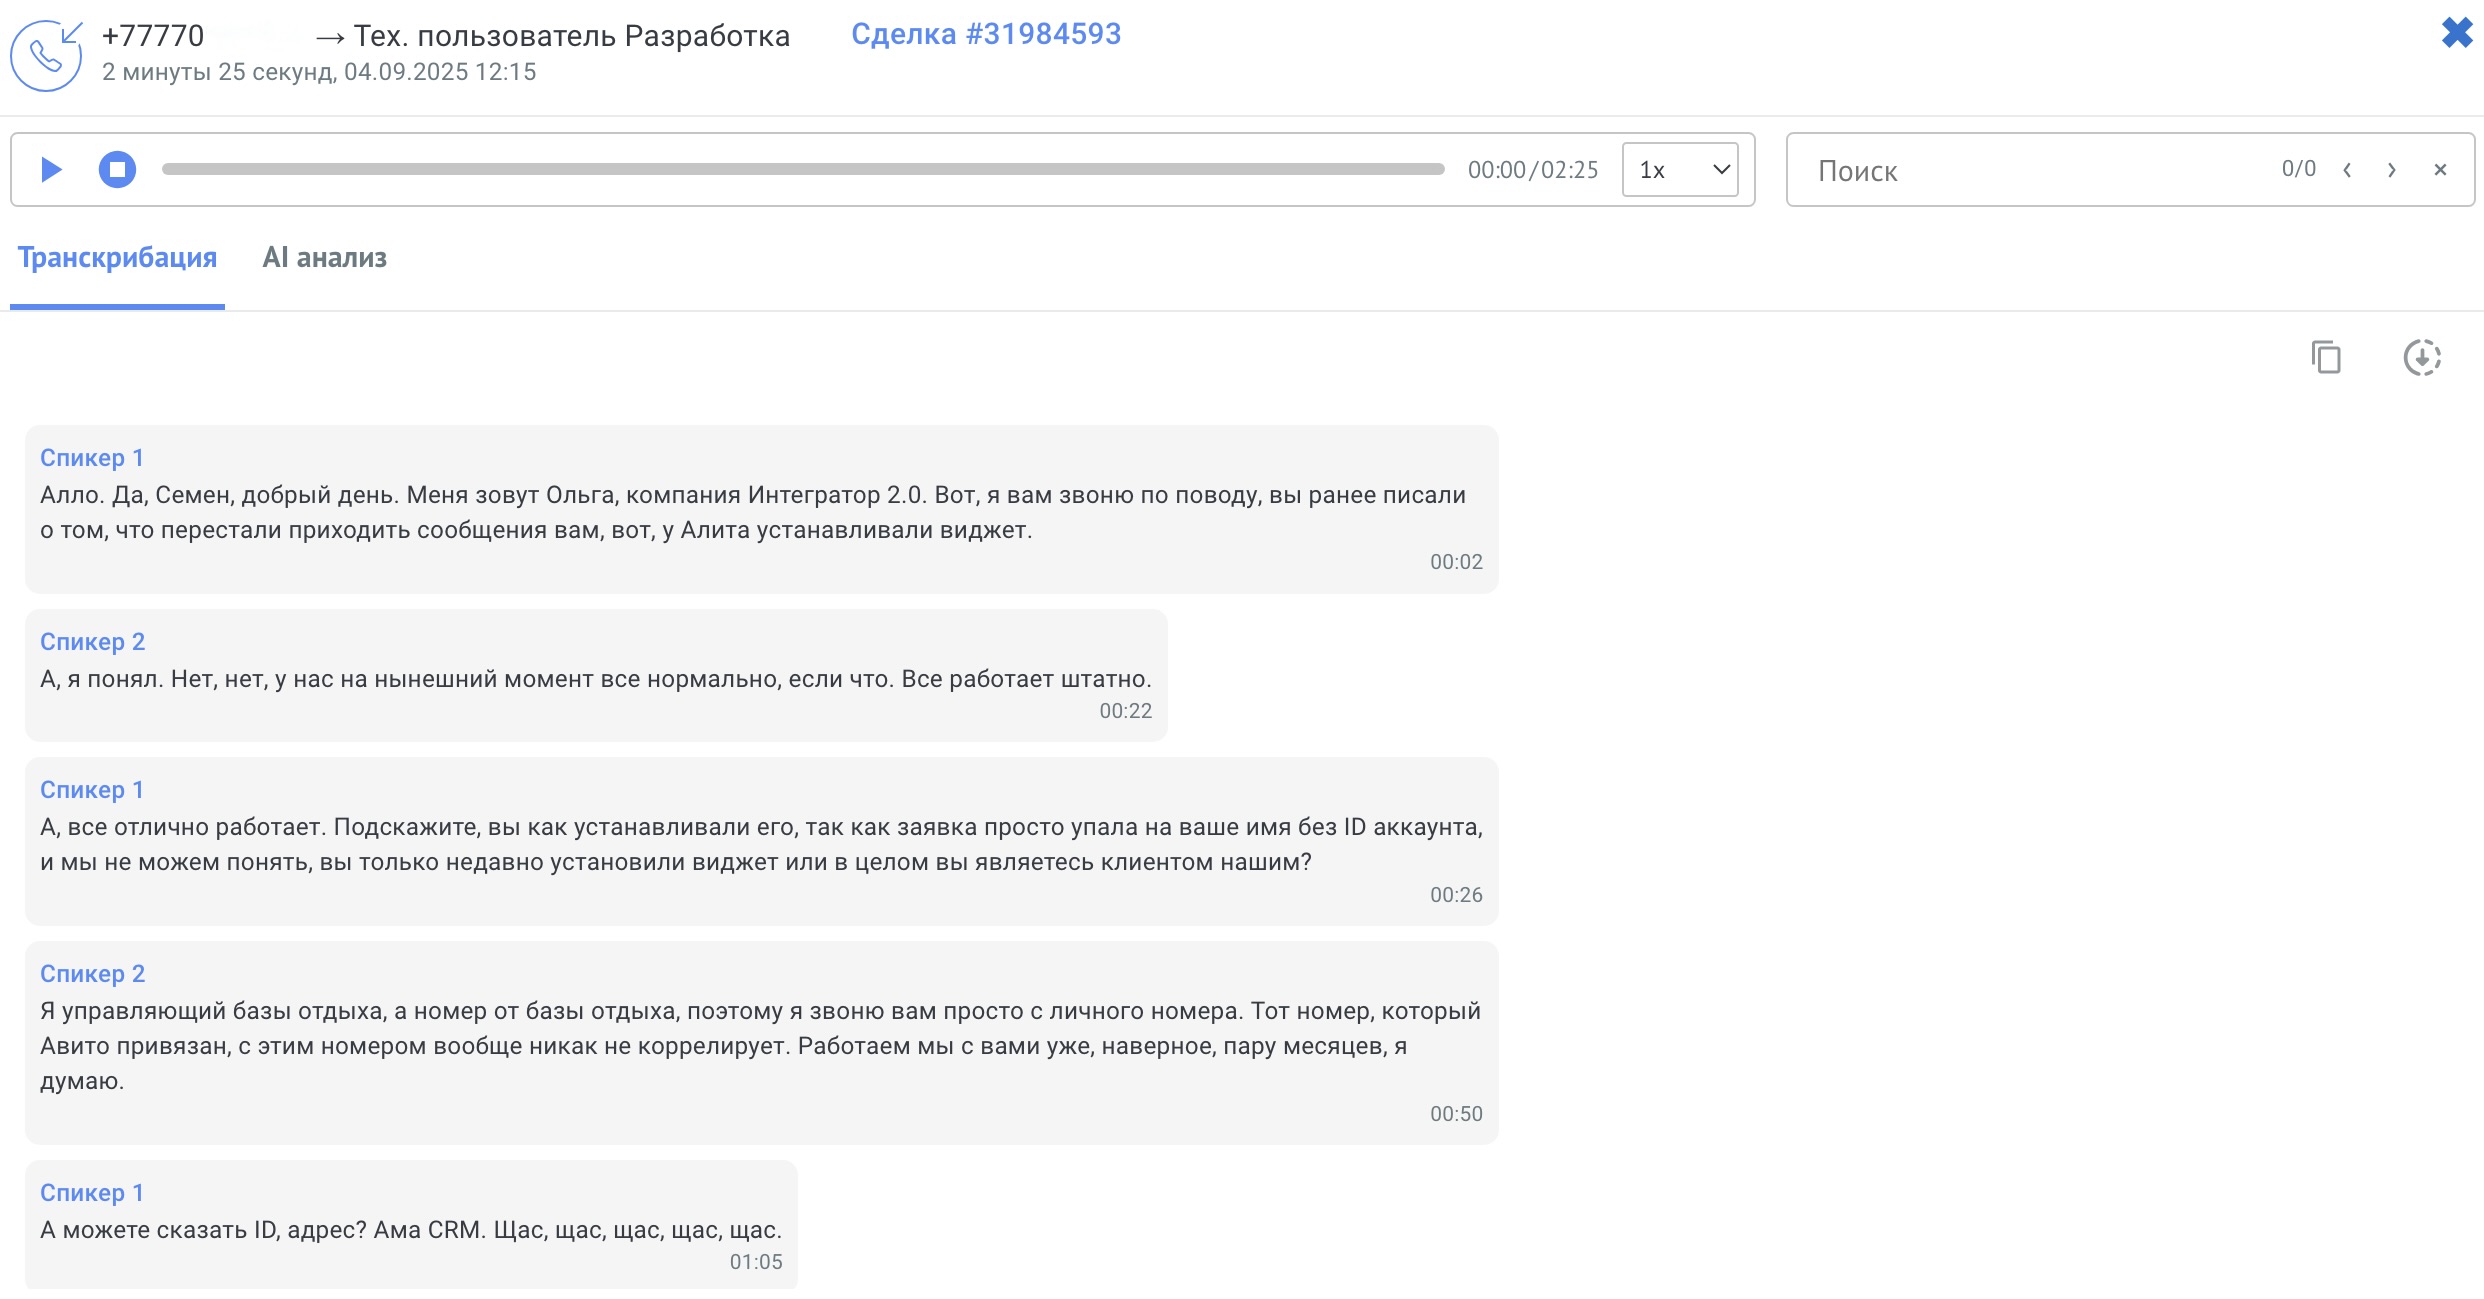Go to previous search result
Viewport: 2484px width, 1299px height.
point(2347,170)
